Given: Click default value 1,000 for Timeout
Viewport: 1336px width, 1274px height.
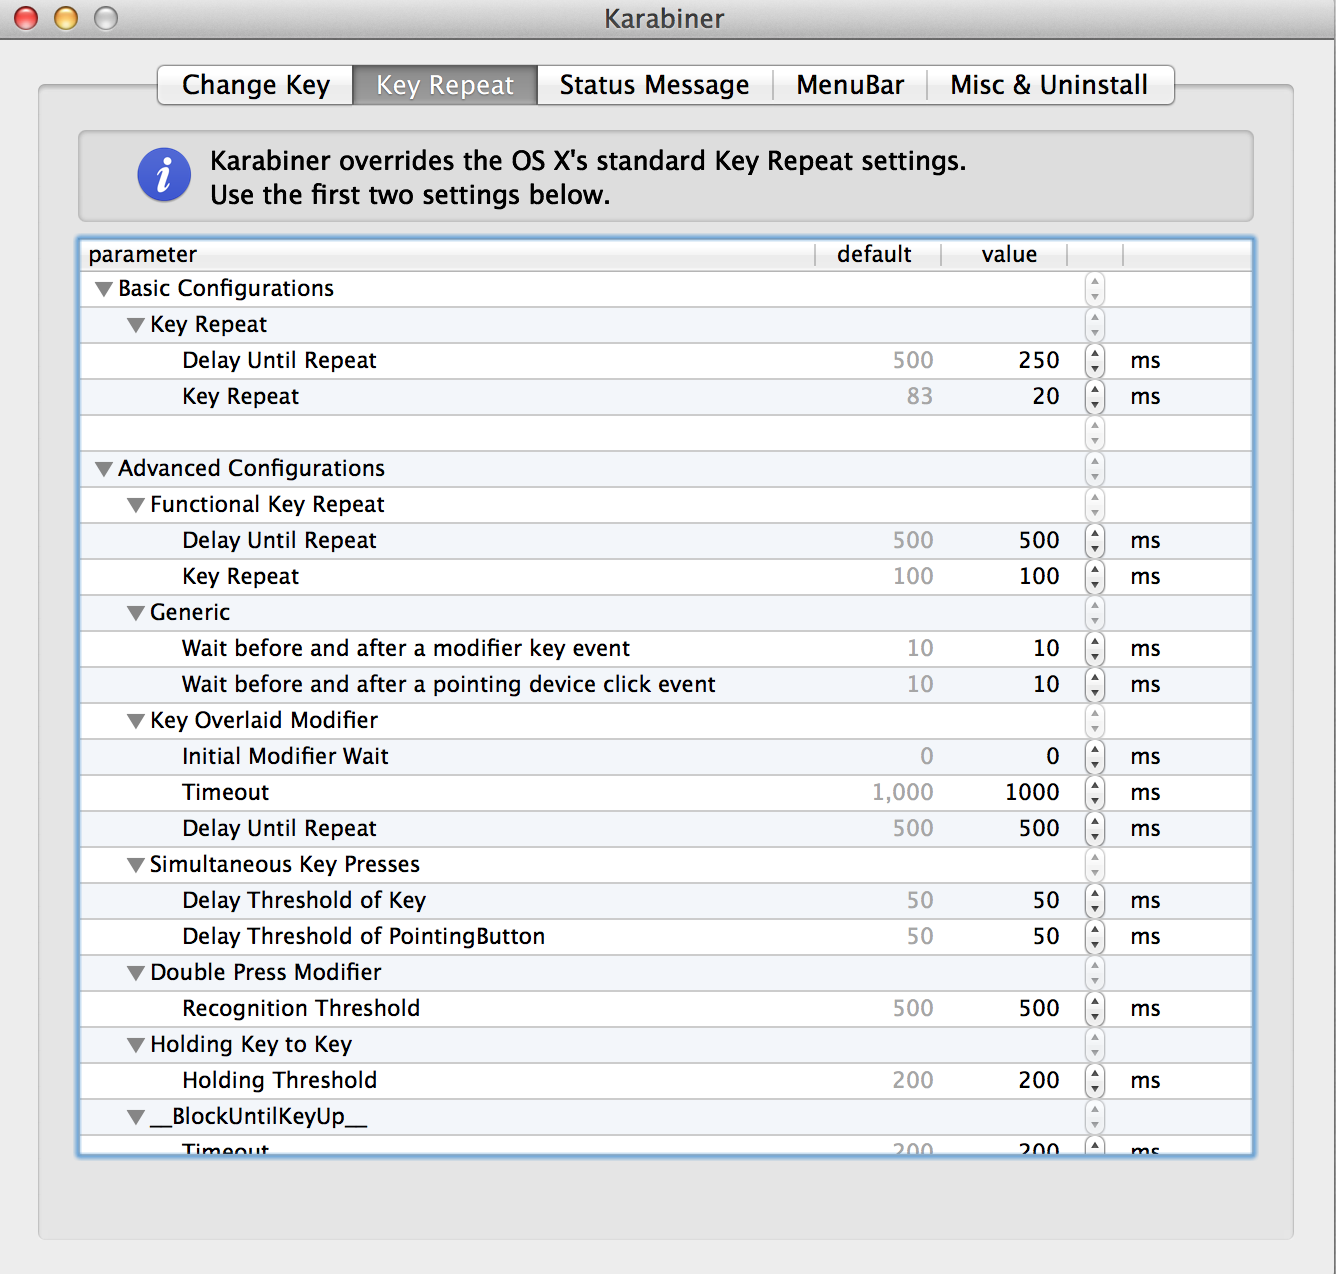Looking at the screenshot, I should pyautogui.click(x=903, y=793).
